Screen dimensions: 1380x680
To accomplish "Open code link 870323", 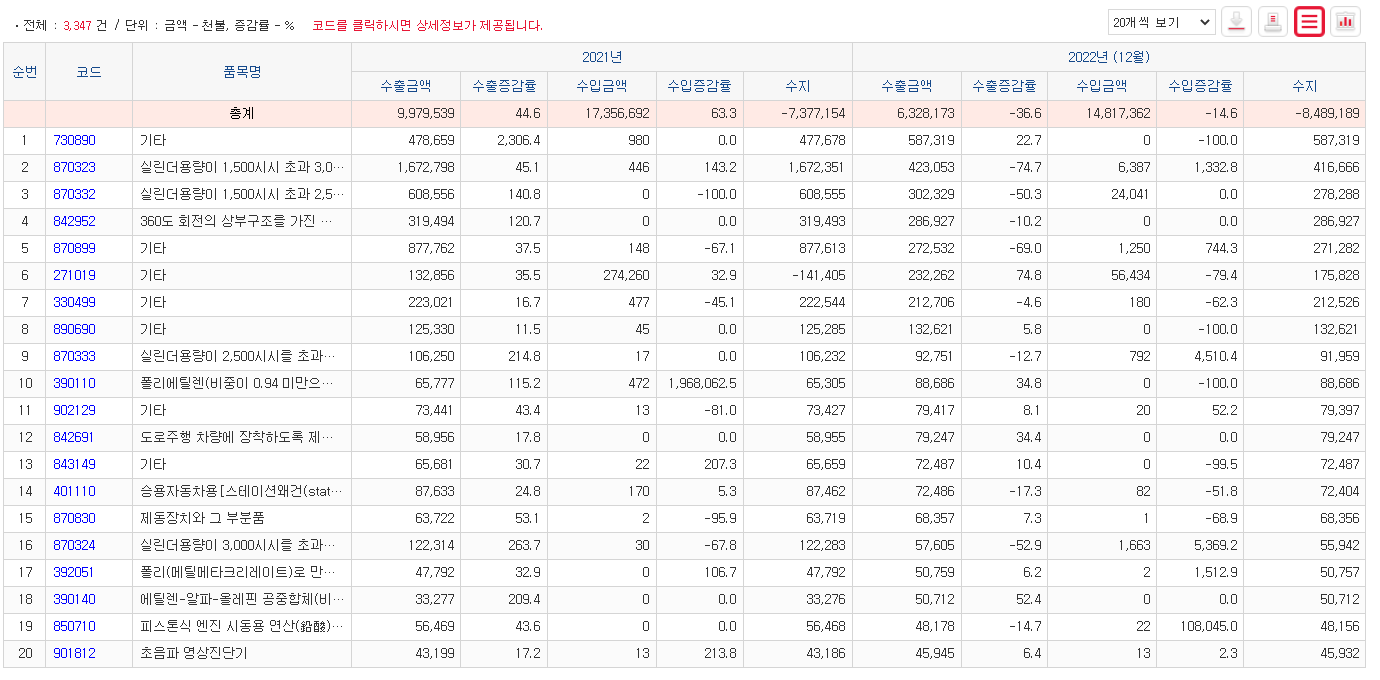I will click(x=75, y=168).
